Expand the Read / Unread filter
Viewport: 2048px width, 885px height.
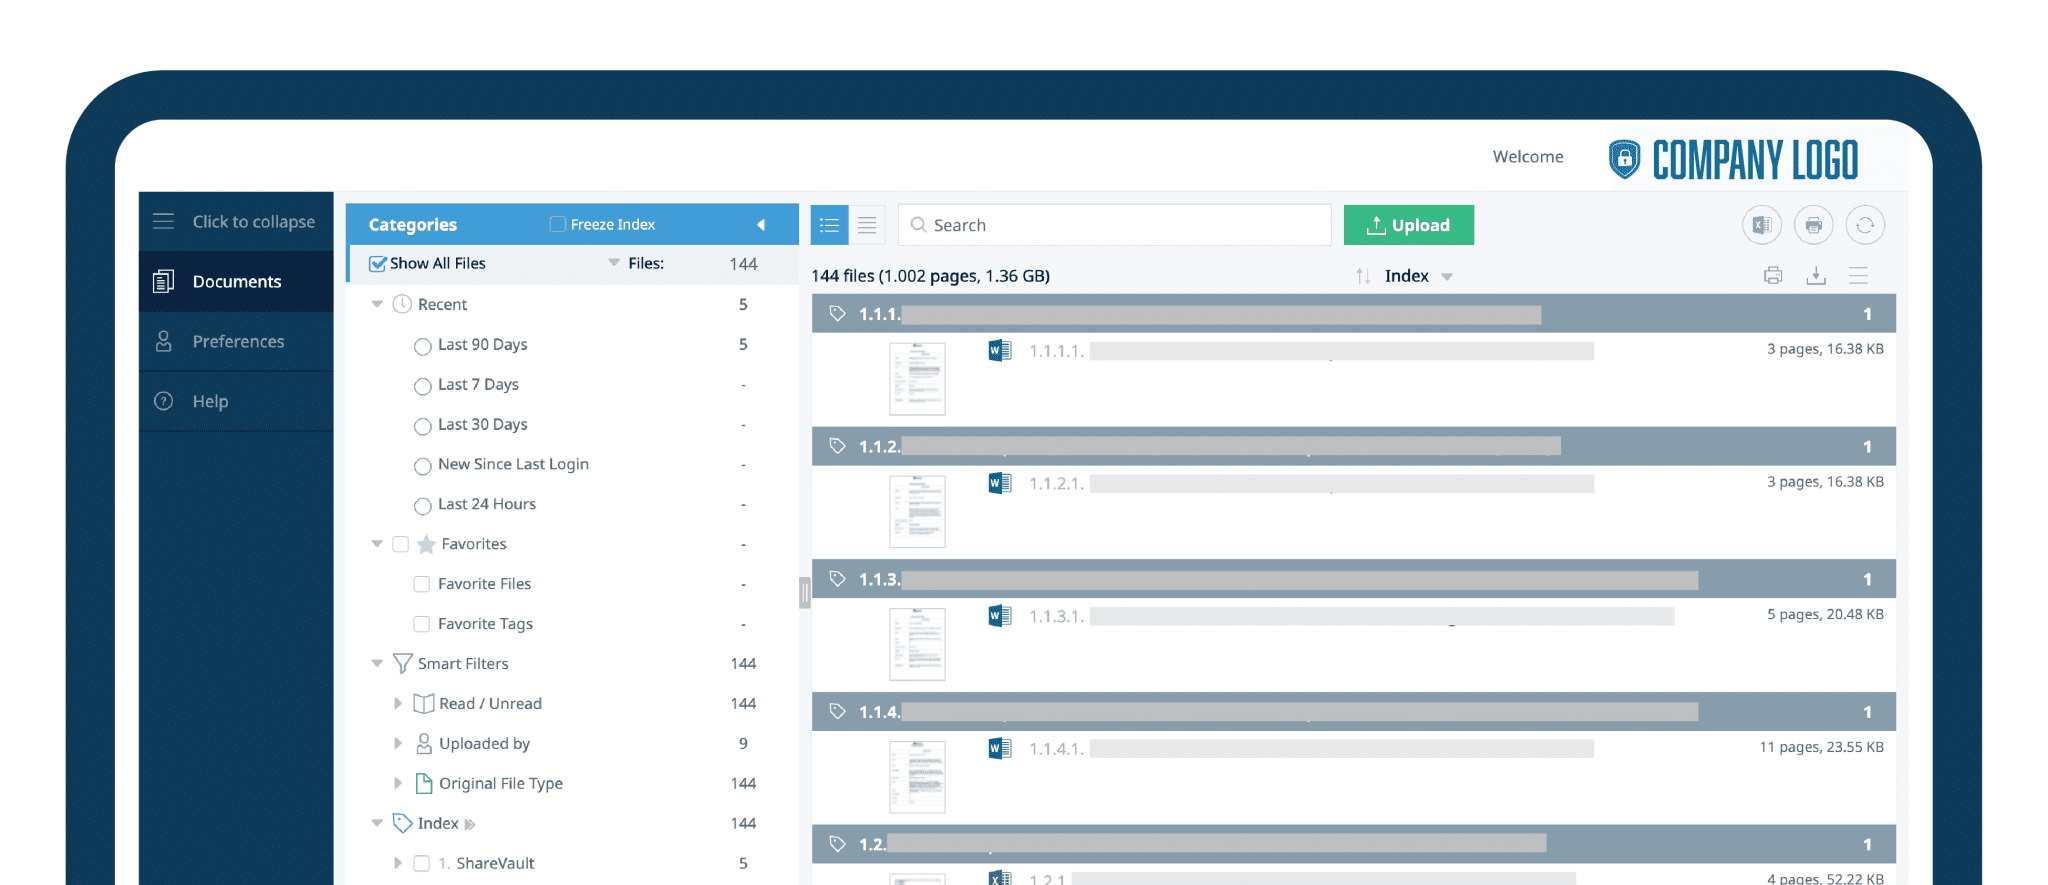pyautogui.click(x=398, y=704)
